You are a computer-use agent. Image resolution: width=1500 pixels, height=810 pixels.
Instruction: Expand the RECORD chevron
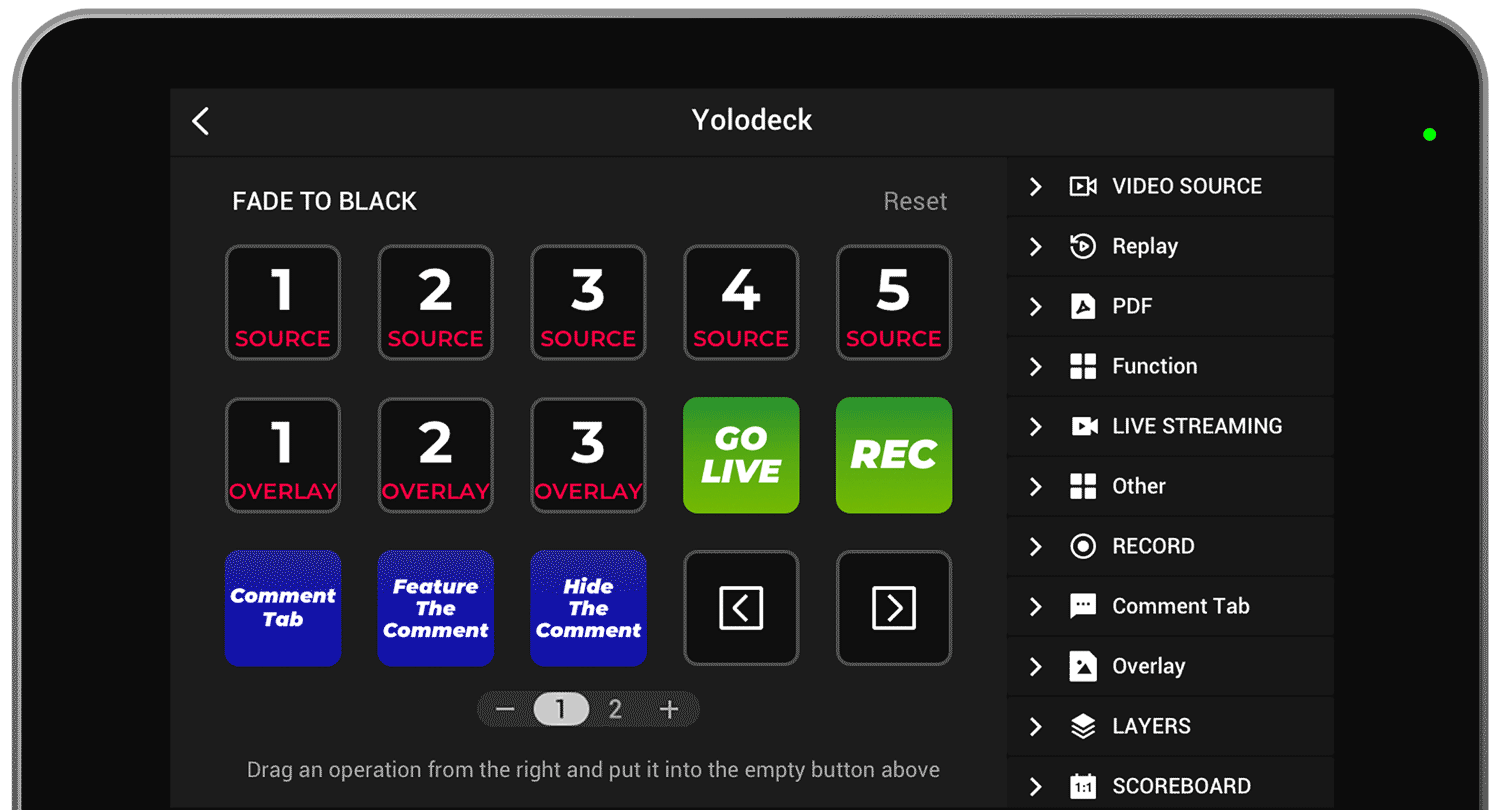1036,546
